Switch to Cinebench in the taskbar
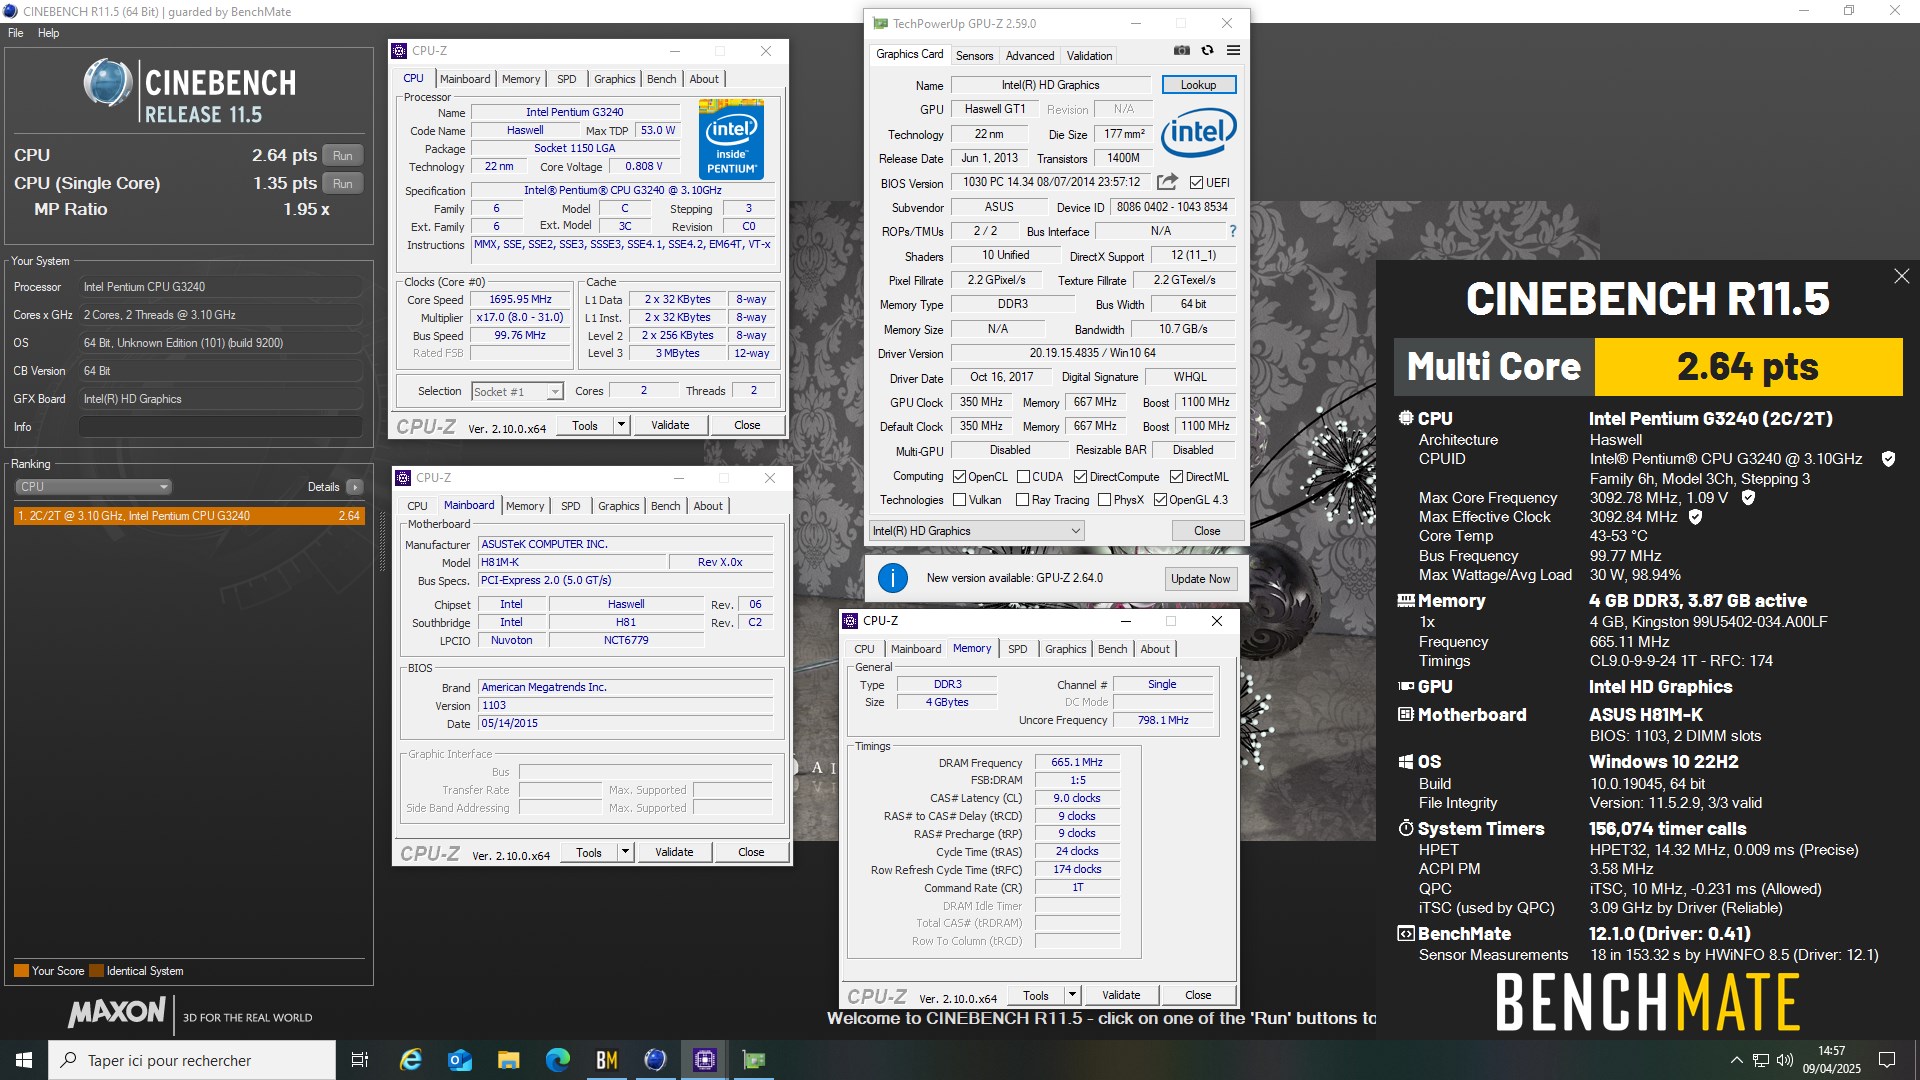This screenshot has height=1080, width=1920. pyautogui.click(x=656, y=1060)
